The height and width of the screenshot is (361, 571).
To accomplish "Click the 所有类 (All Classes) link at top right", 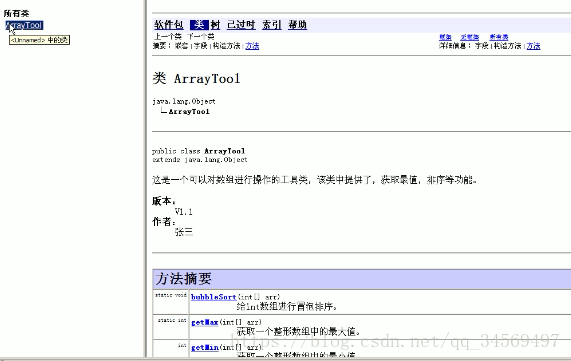I will 499,37.
